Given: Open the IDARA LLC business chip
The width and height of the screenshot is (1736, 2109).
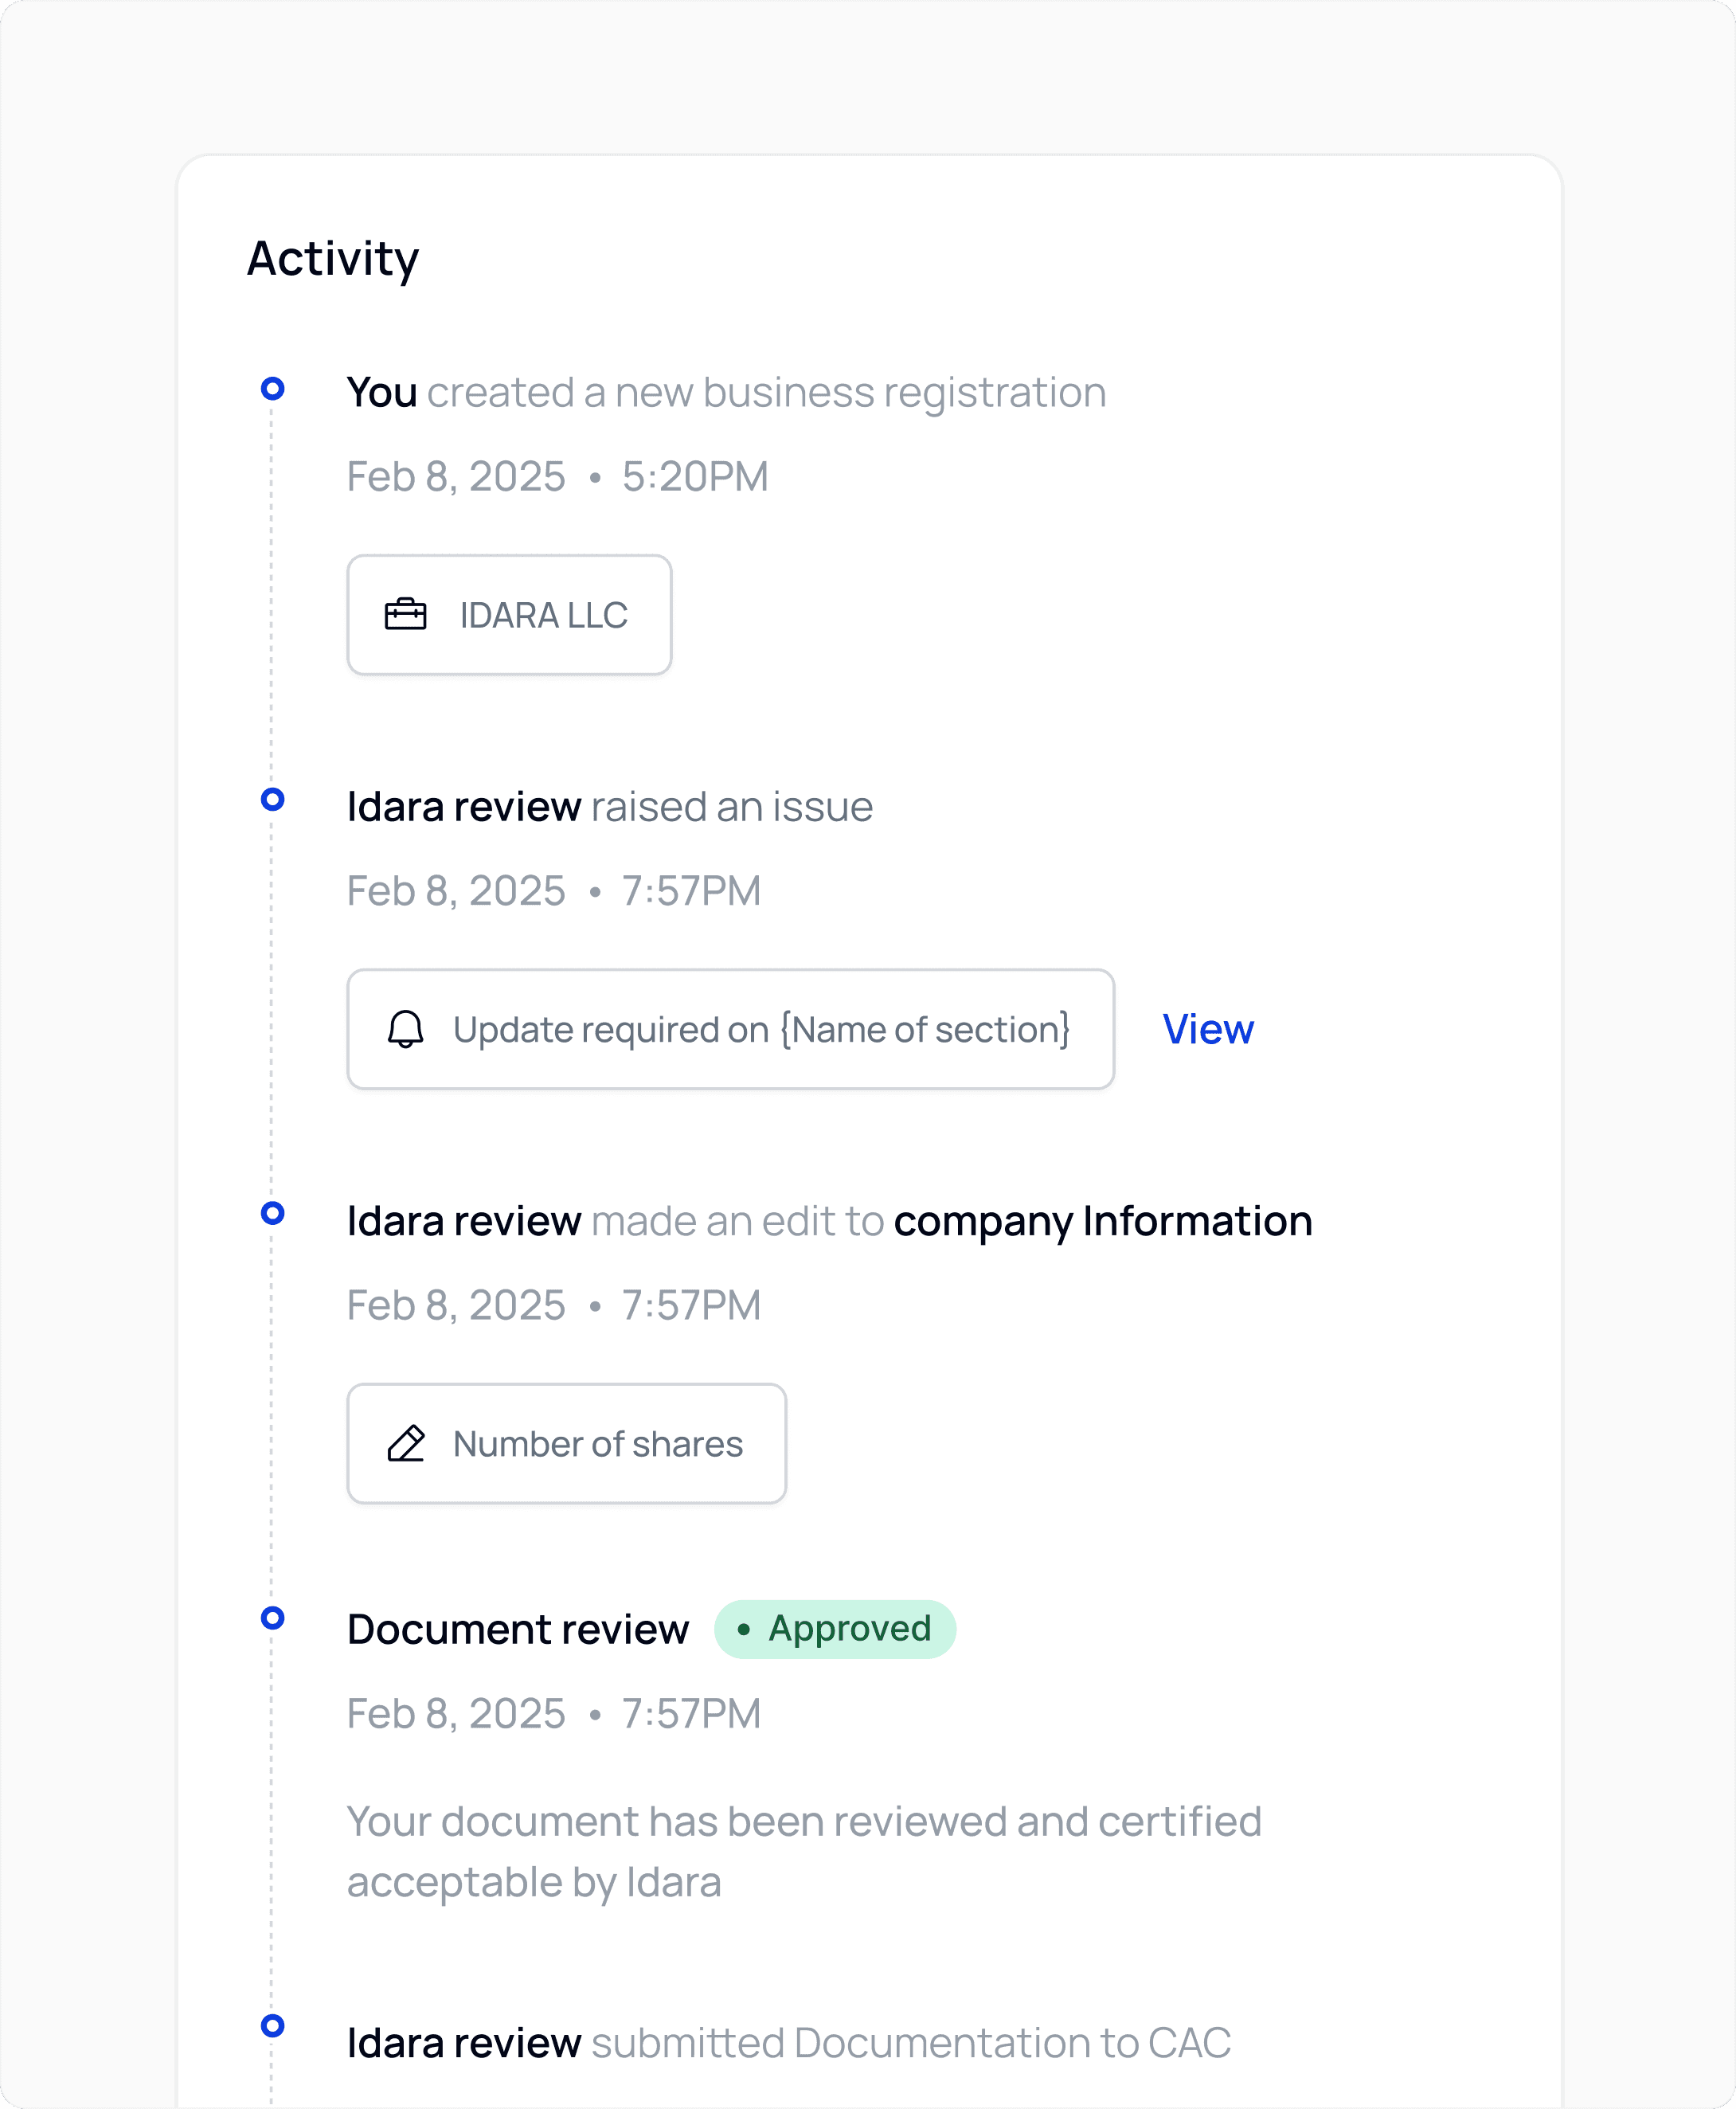Looking at the screenshot, I should [509, 615].
